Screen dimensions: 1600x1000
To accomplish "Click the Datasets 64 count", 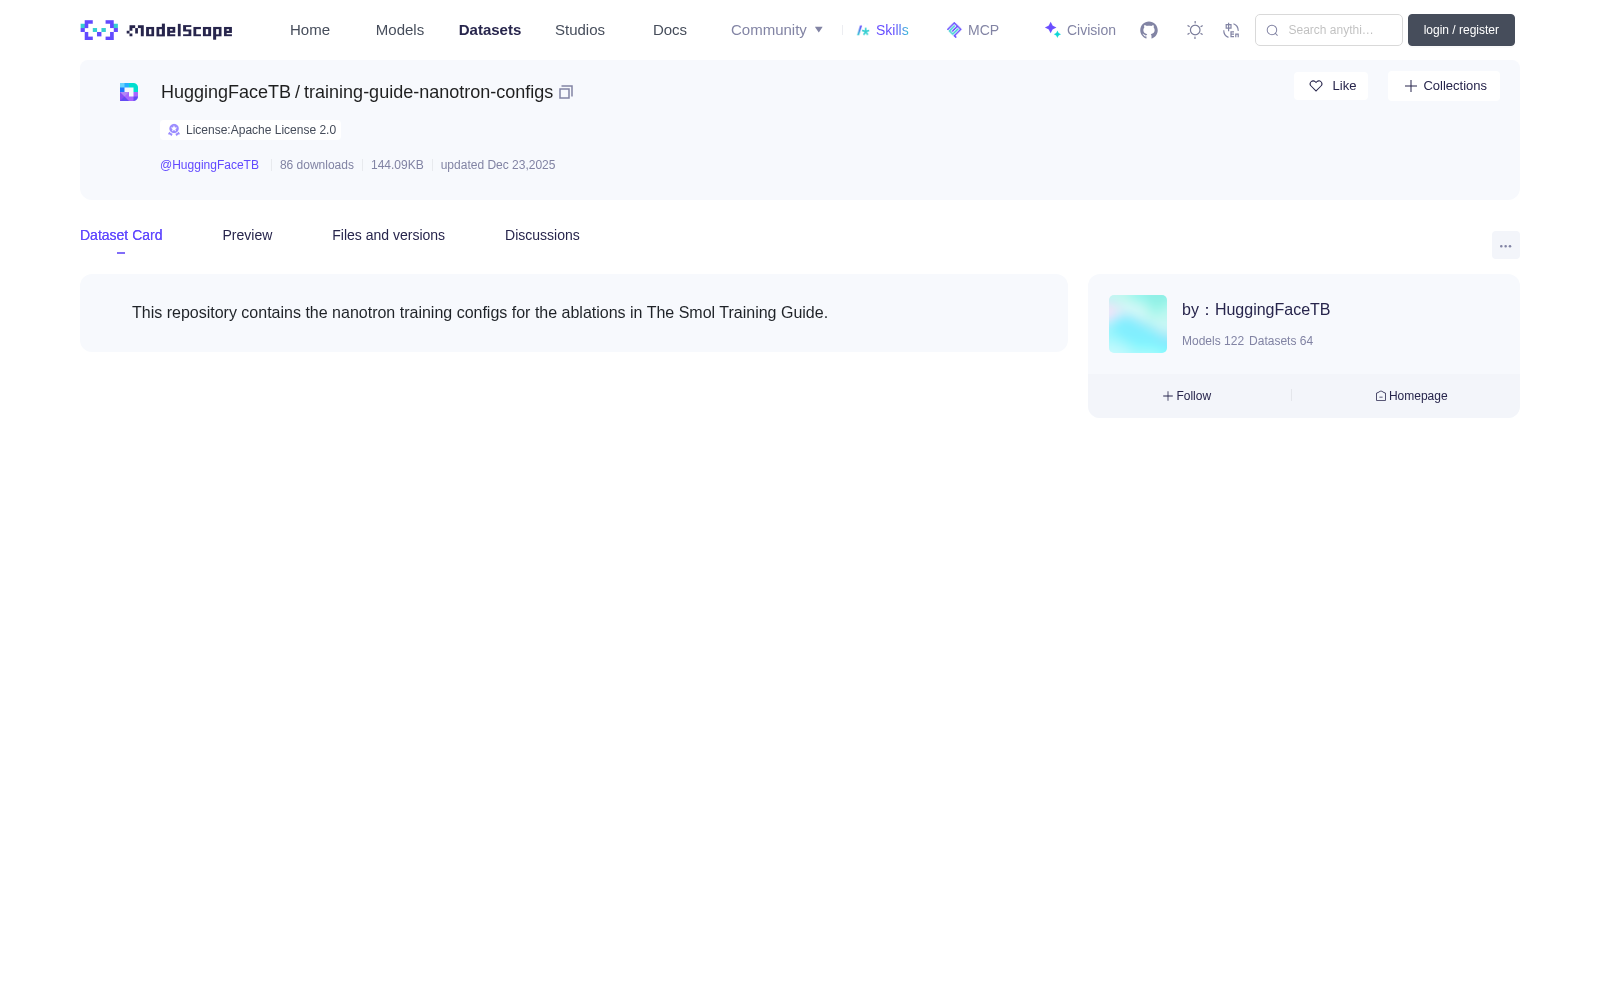I will (1281, 341).
